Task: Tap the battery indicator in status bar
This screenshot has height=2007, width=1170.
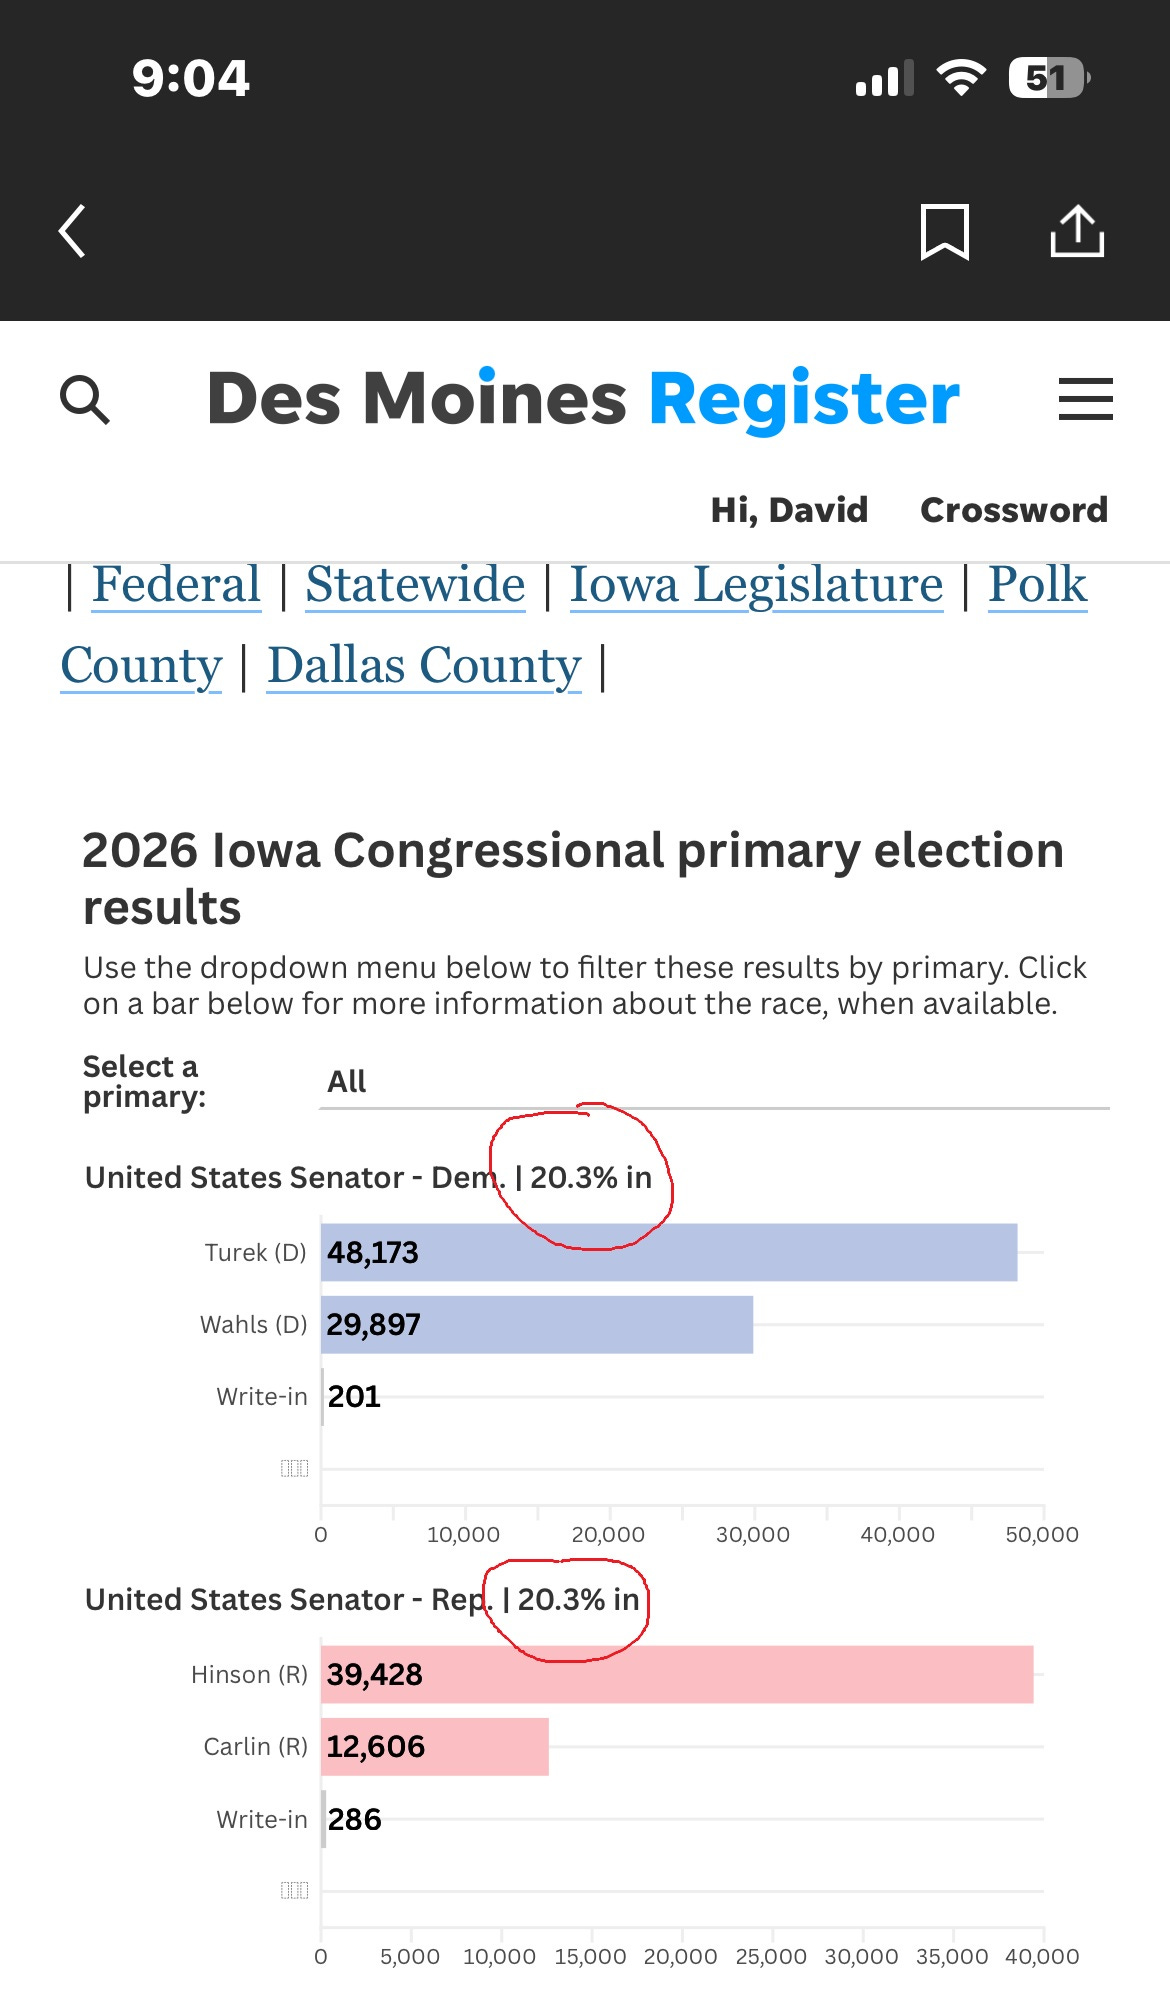Action: pyautogui.click(x=1049, y=78)
